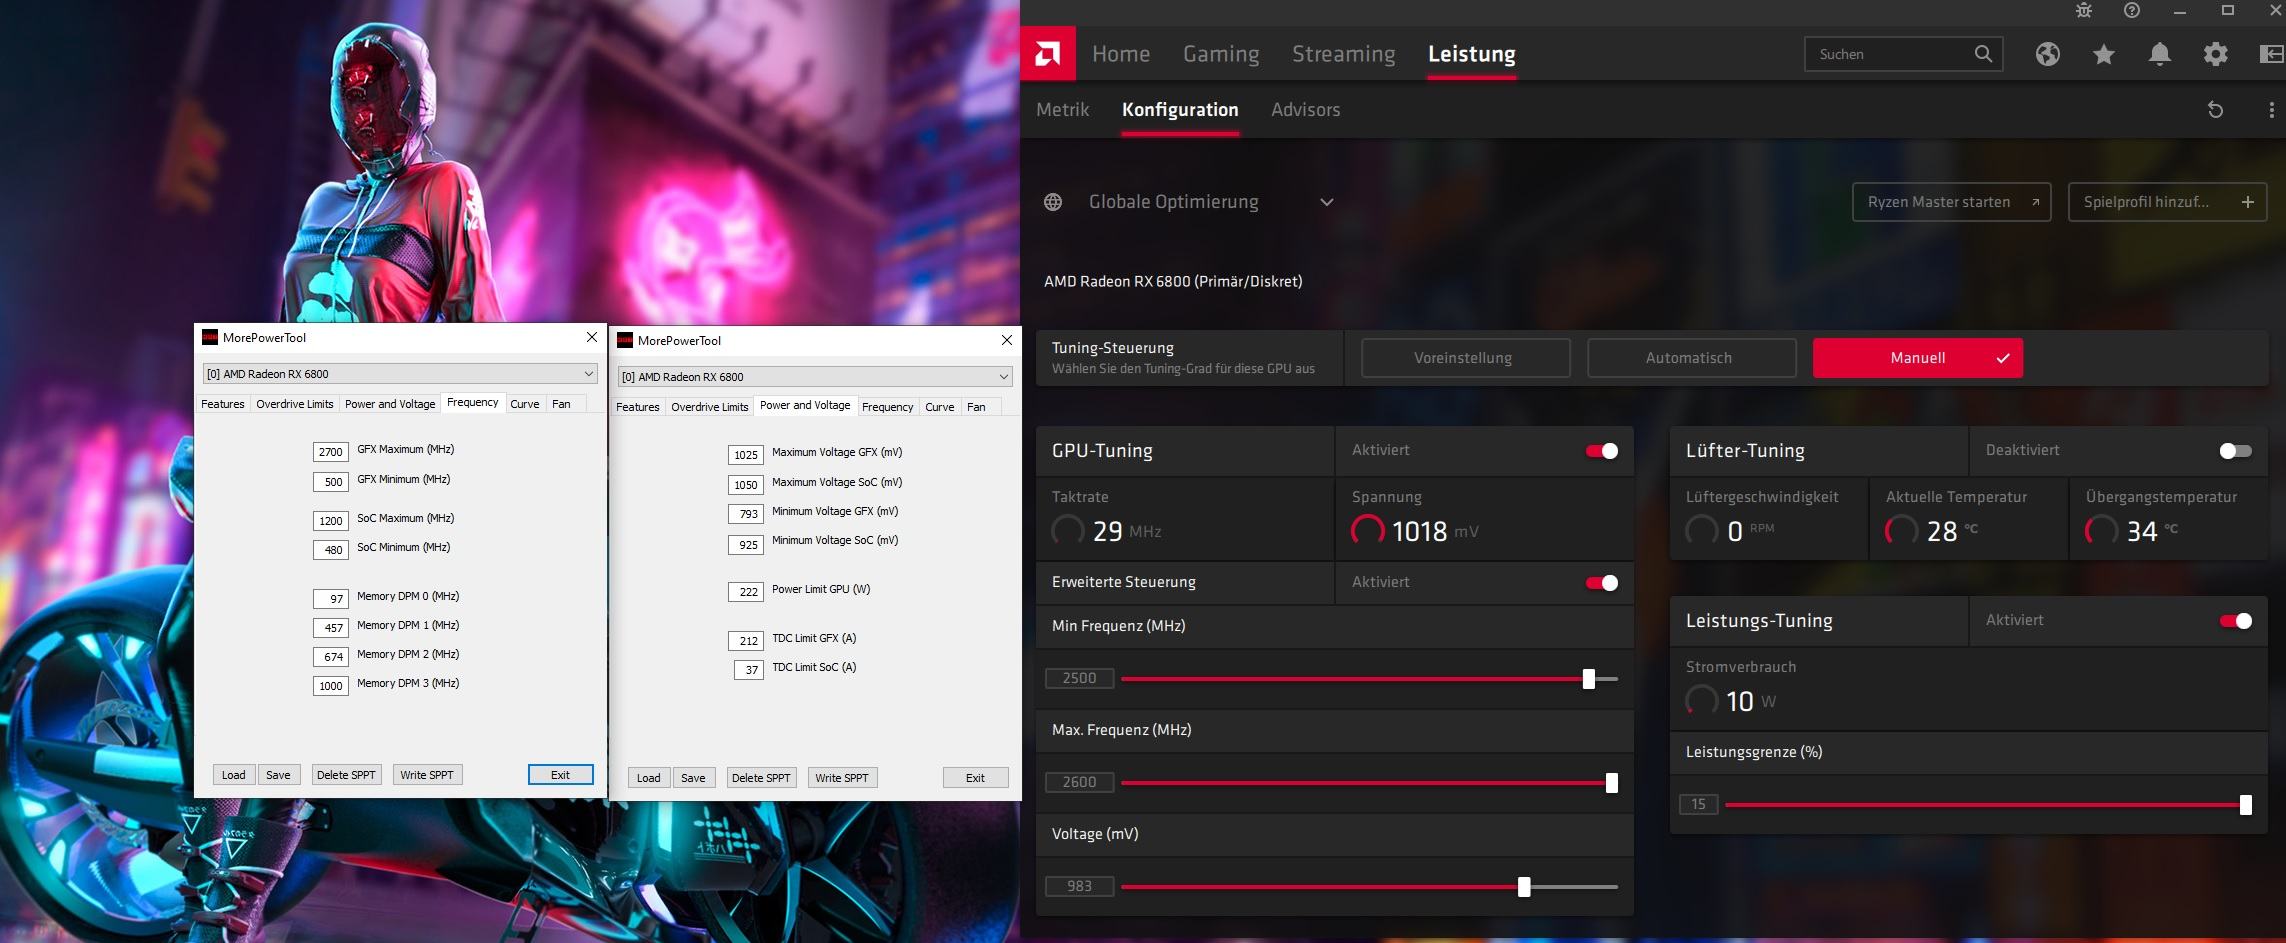The height and width of the screenshot is (943, 2286).
Task: Click Memory DPM 3 (MHz) value field
Action: tap(330, 686)
